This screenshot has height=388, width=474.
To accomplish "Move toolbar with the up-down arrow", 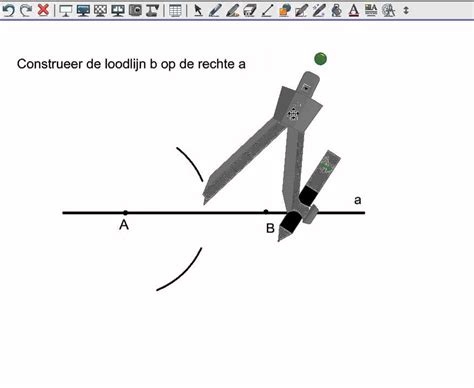I will [406, 10].
